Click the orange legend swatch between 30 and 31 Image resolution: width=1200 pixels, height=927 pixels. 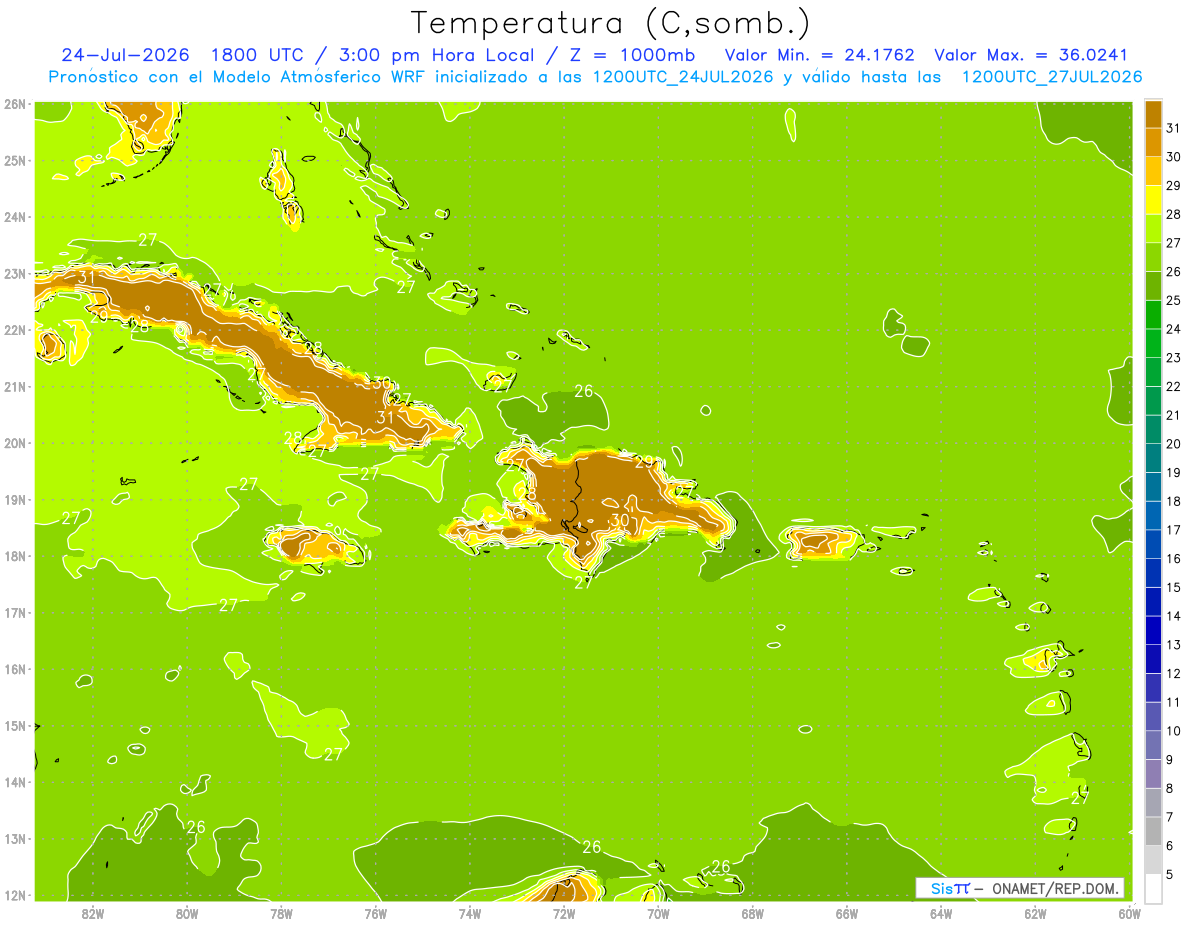point(1153,142)
